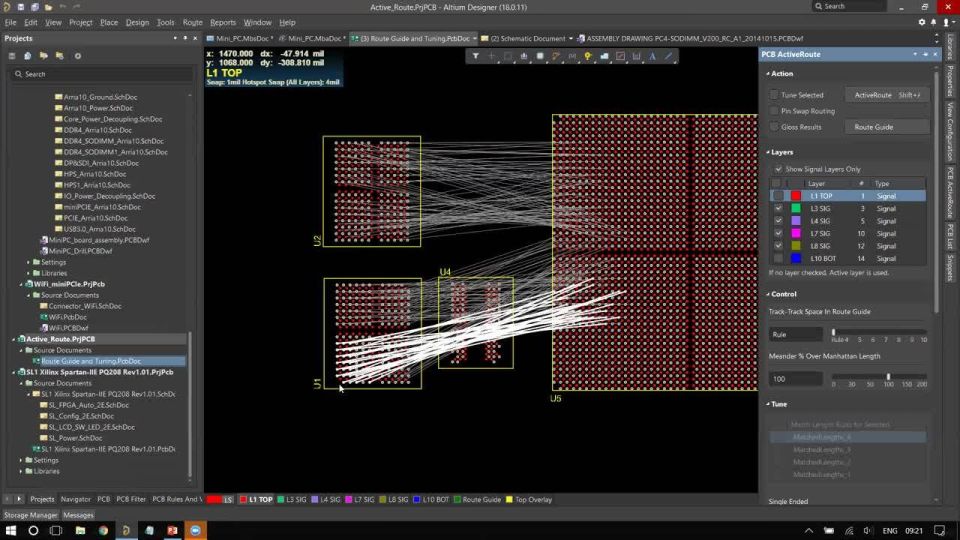
Task: Collapse the WiFi_miniPCIe.PrjPcb project node
Action: pyautogui.click(x=21, y=284)
